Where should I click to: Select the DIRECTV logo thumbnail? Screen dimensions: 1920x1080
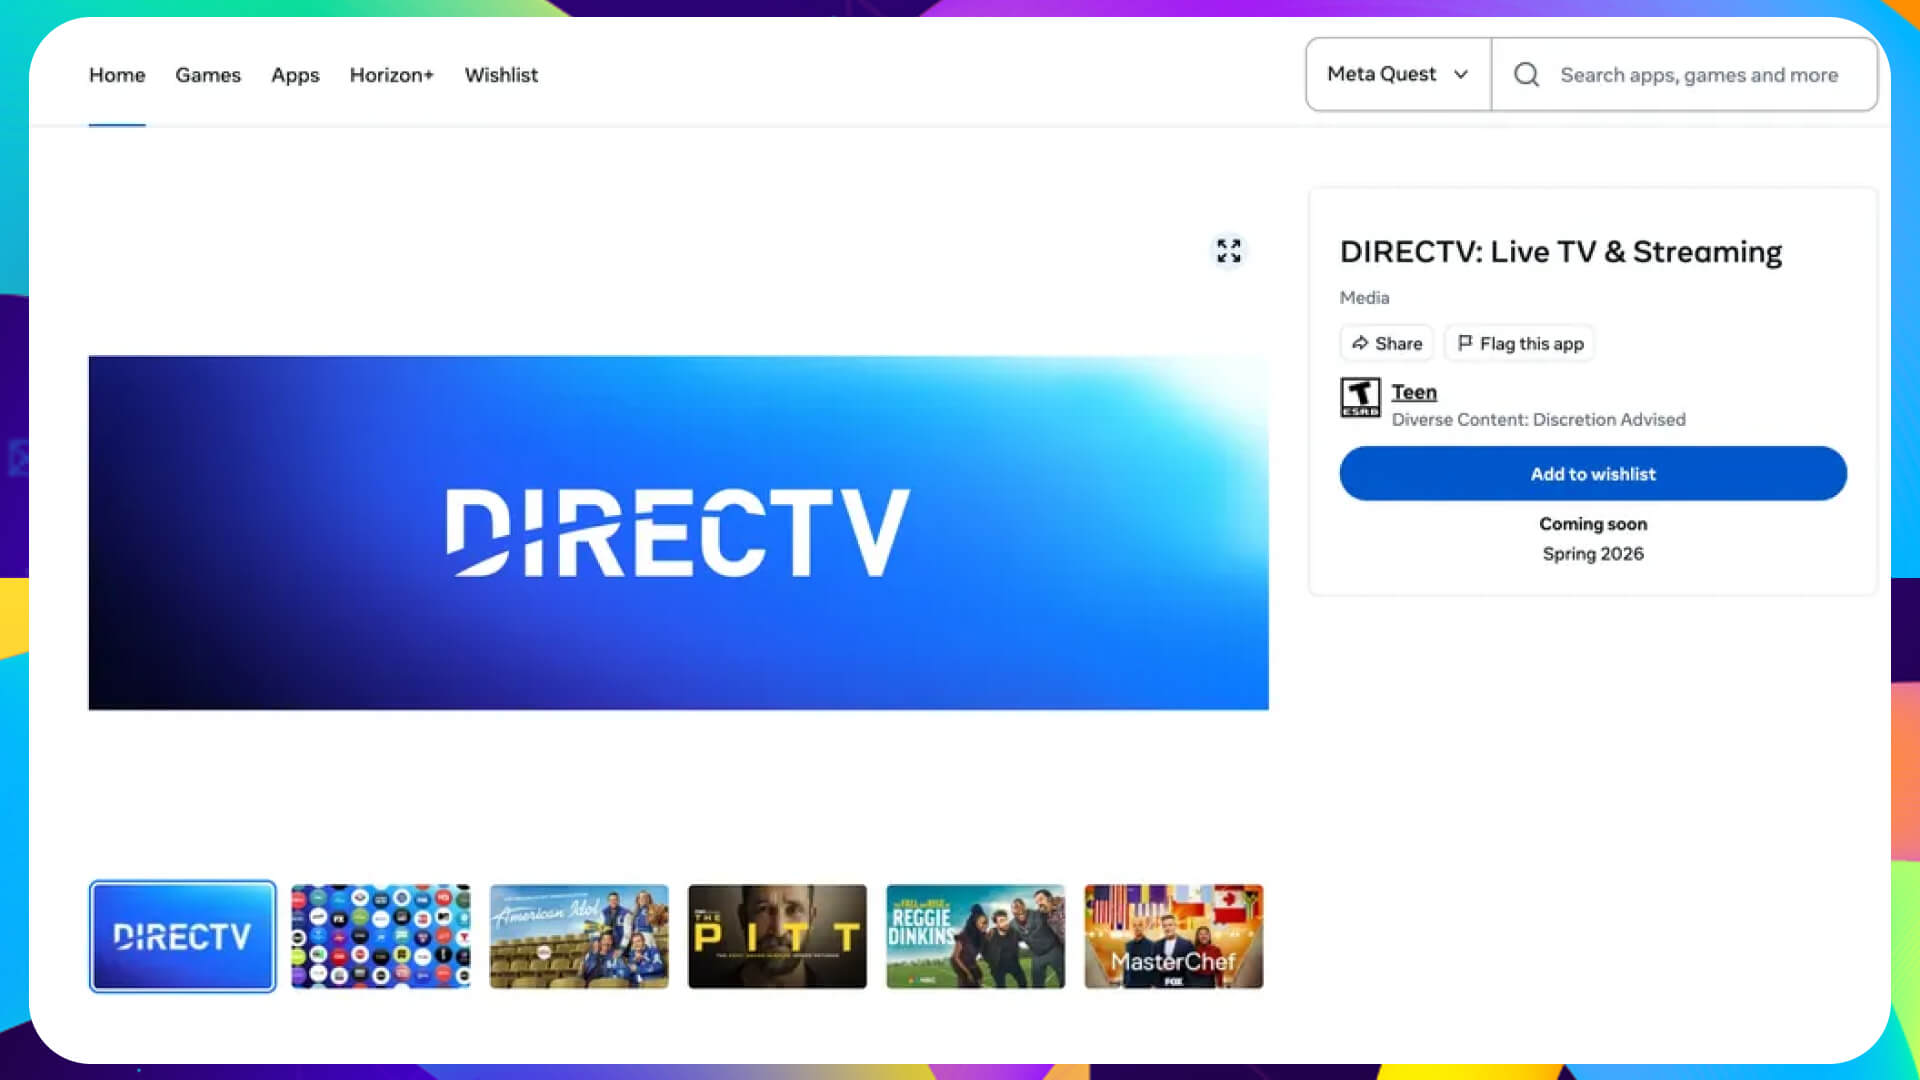coord(182,937)
